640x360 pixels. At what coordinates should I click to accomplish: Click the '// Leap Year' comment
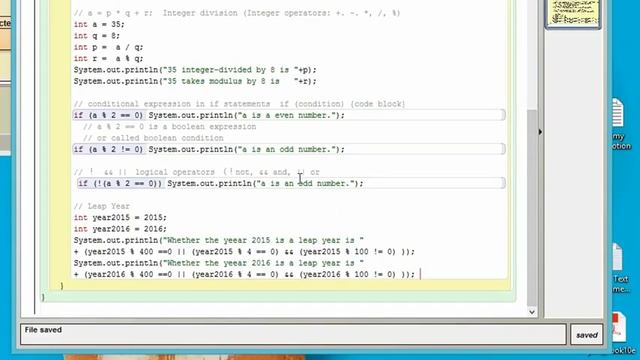[x=102, y=207]
